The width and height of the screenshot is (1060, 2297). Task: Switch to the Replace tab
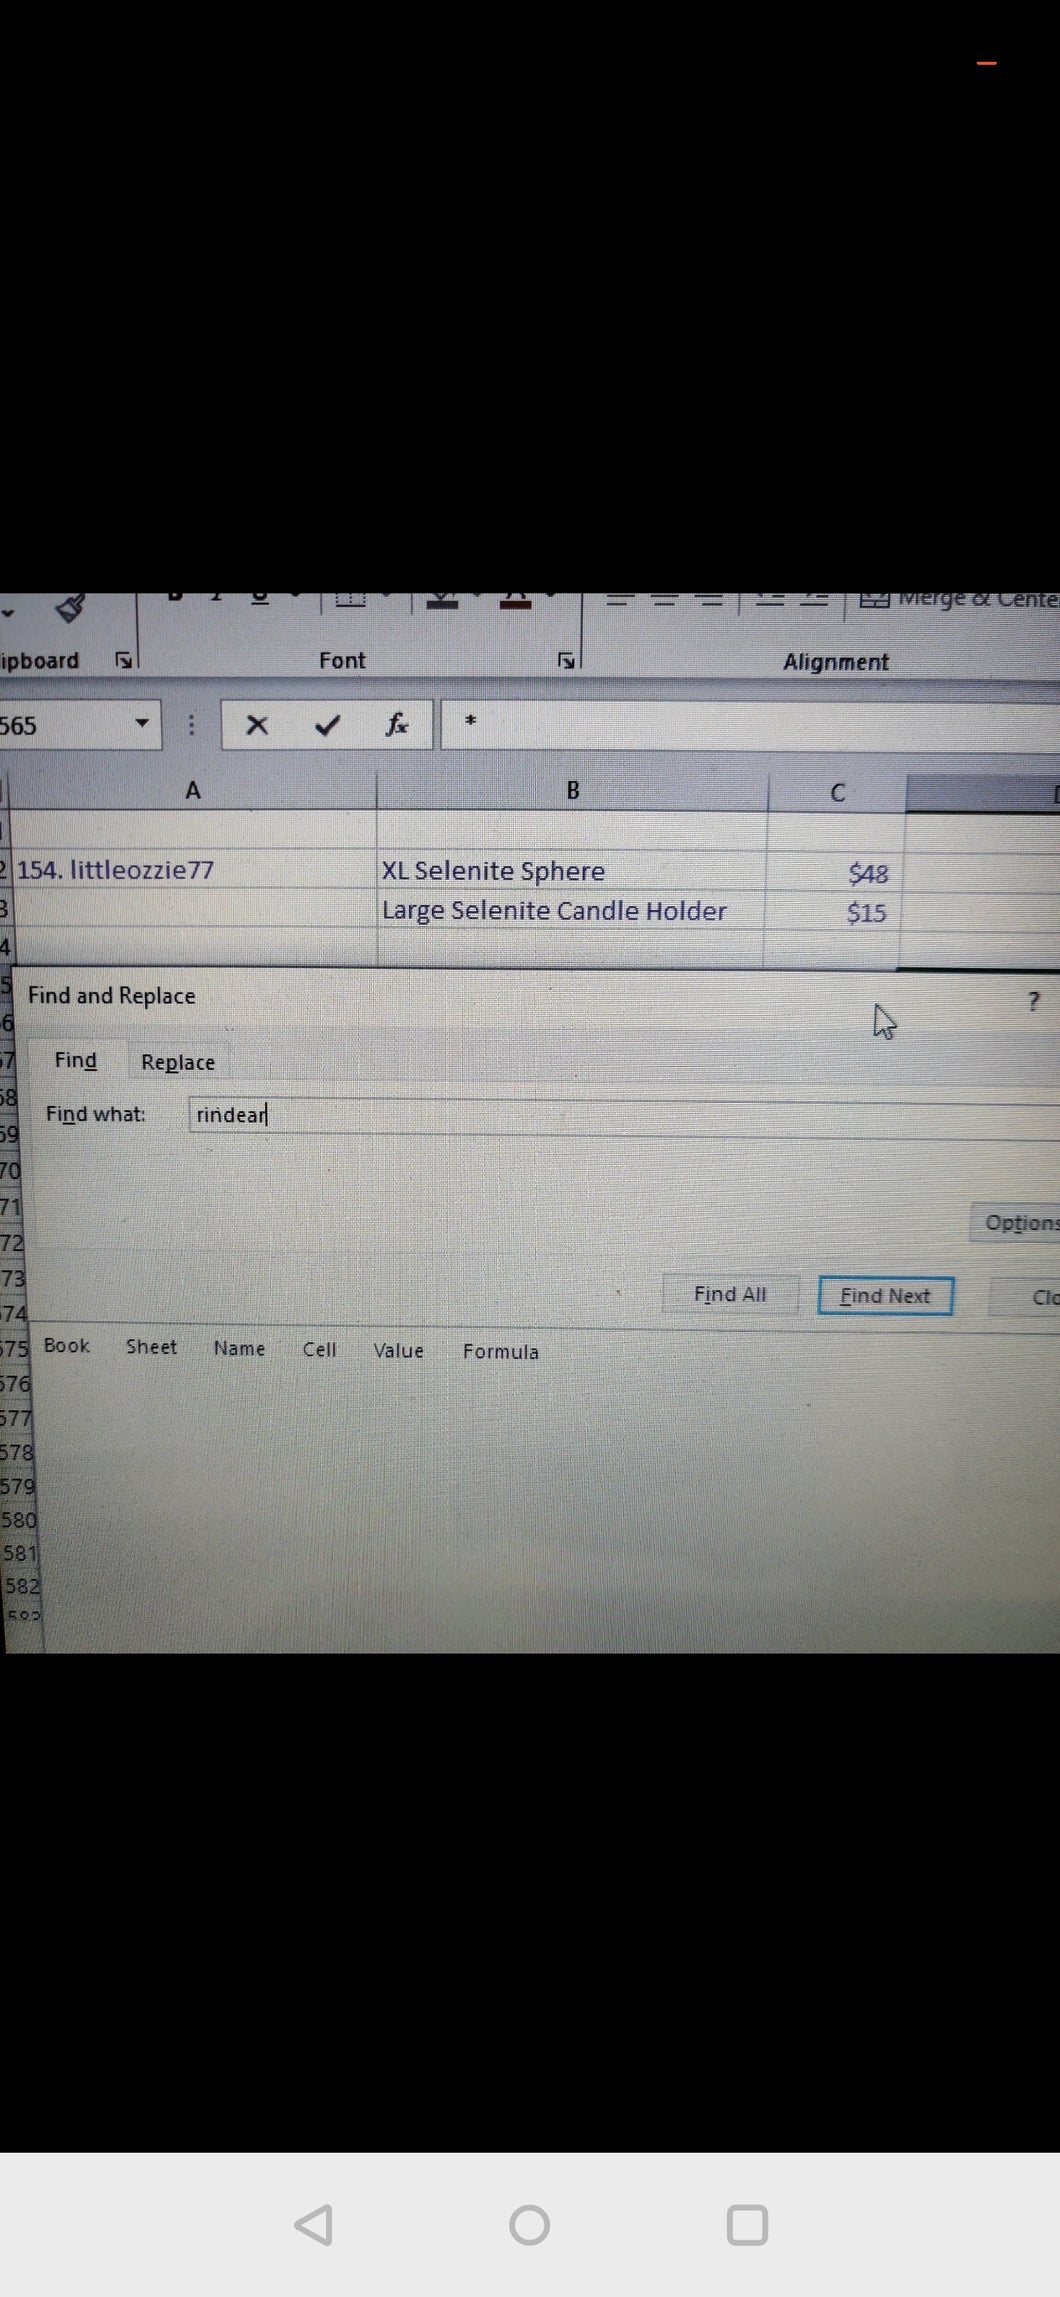pos(178,1062)
